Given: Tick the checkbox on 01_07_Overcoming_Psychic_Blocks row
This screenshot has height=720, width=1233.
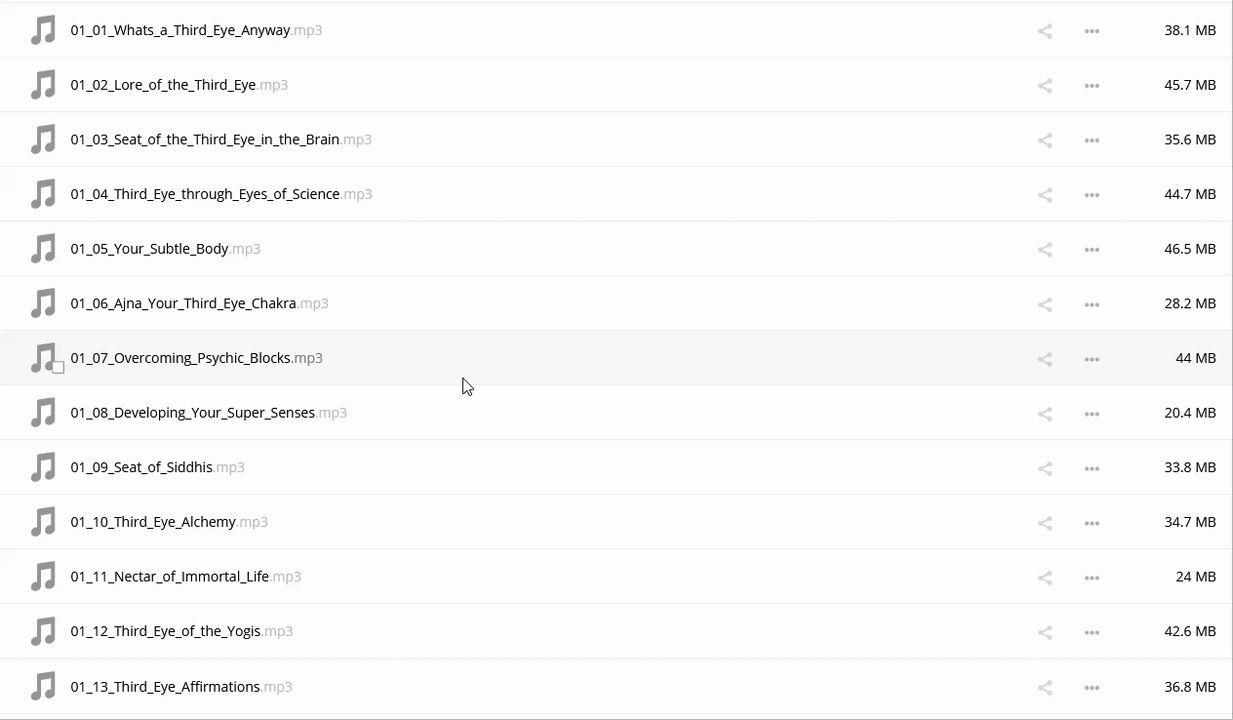Looking at the screenshot, I should 58,368.
